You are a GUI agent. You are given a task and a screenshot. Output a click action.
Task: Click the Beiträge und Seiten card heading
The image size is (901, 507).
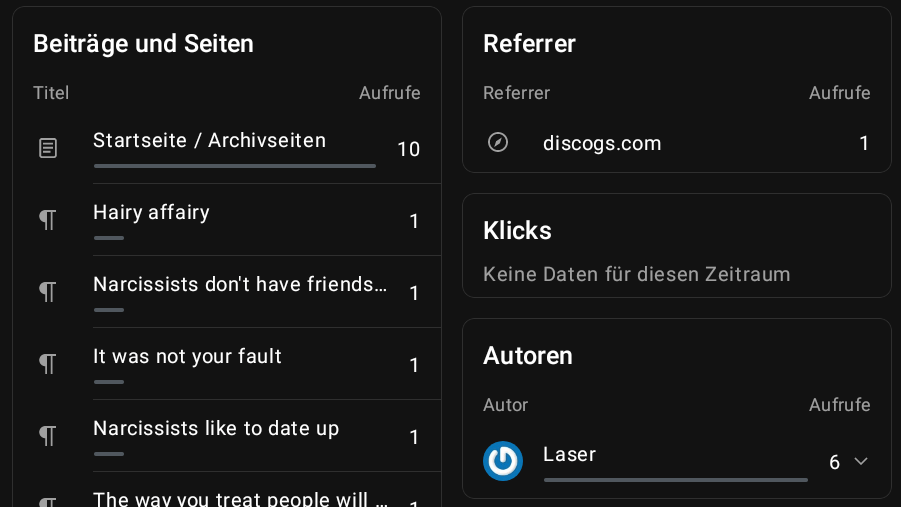(143, 43)
